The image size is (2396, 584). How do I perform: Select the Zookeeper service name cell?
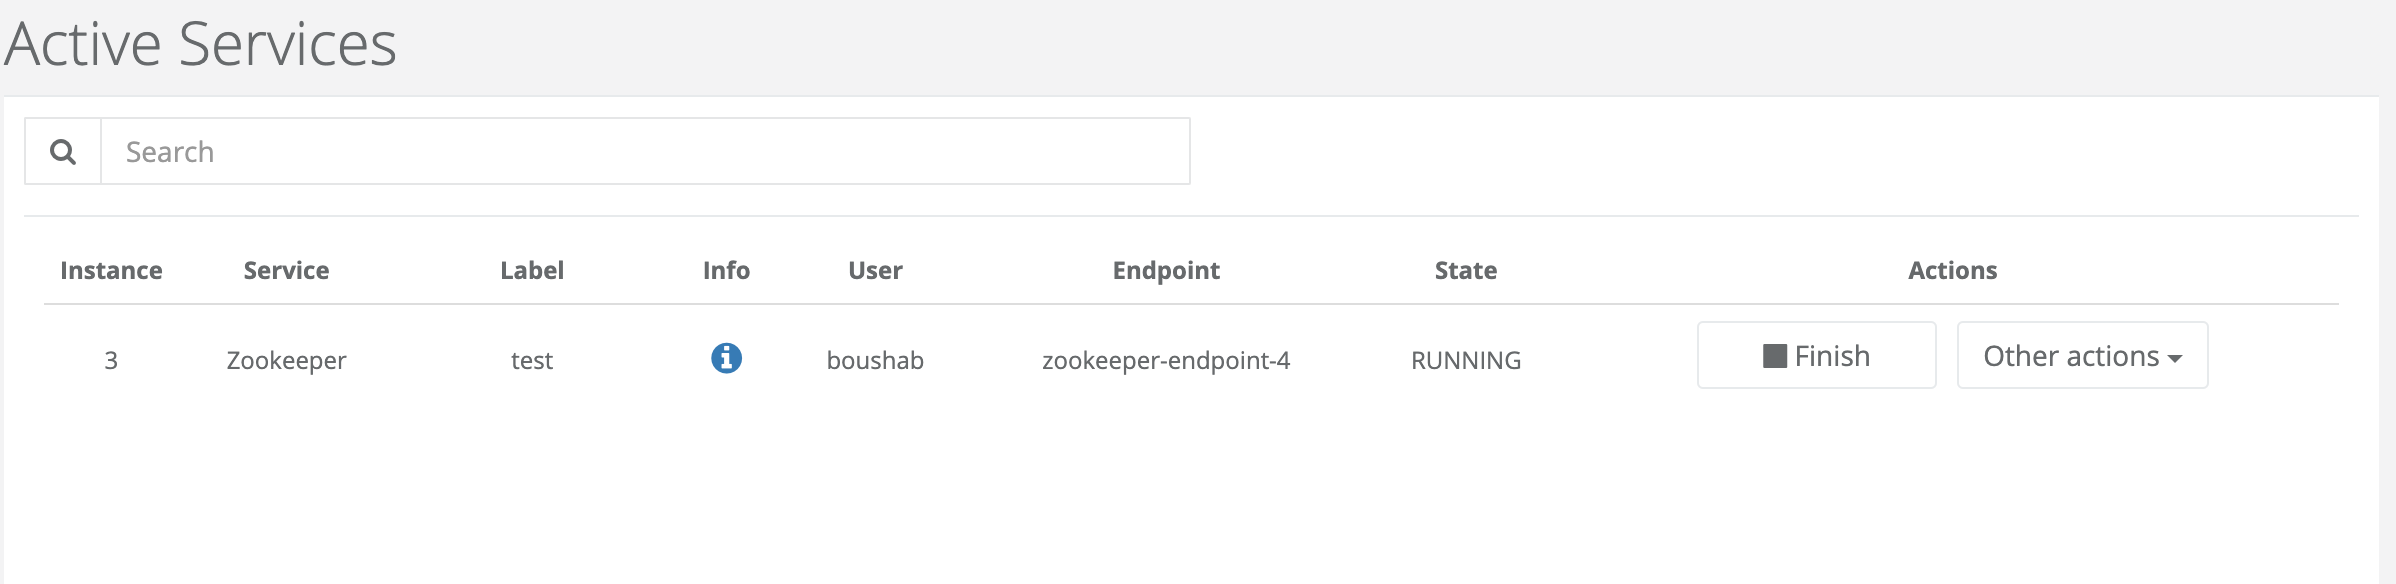point(286,360)
